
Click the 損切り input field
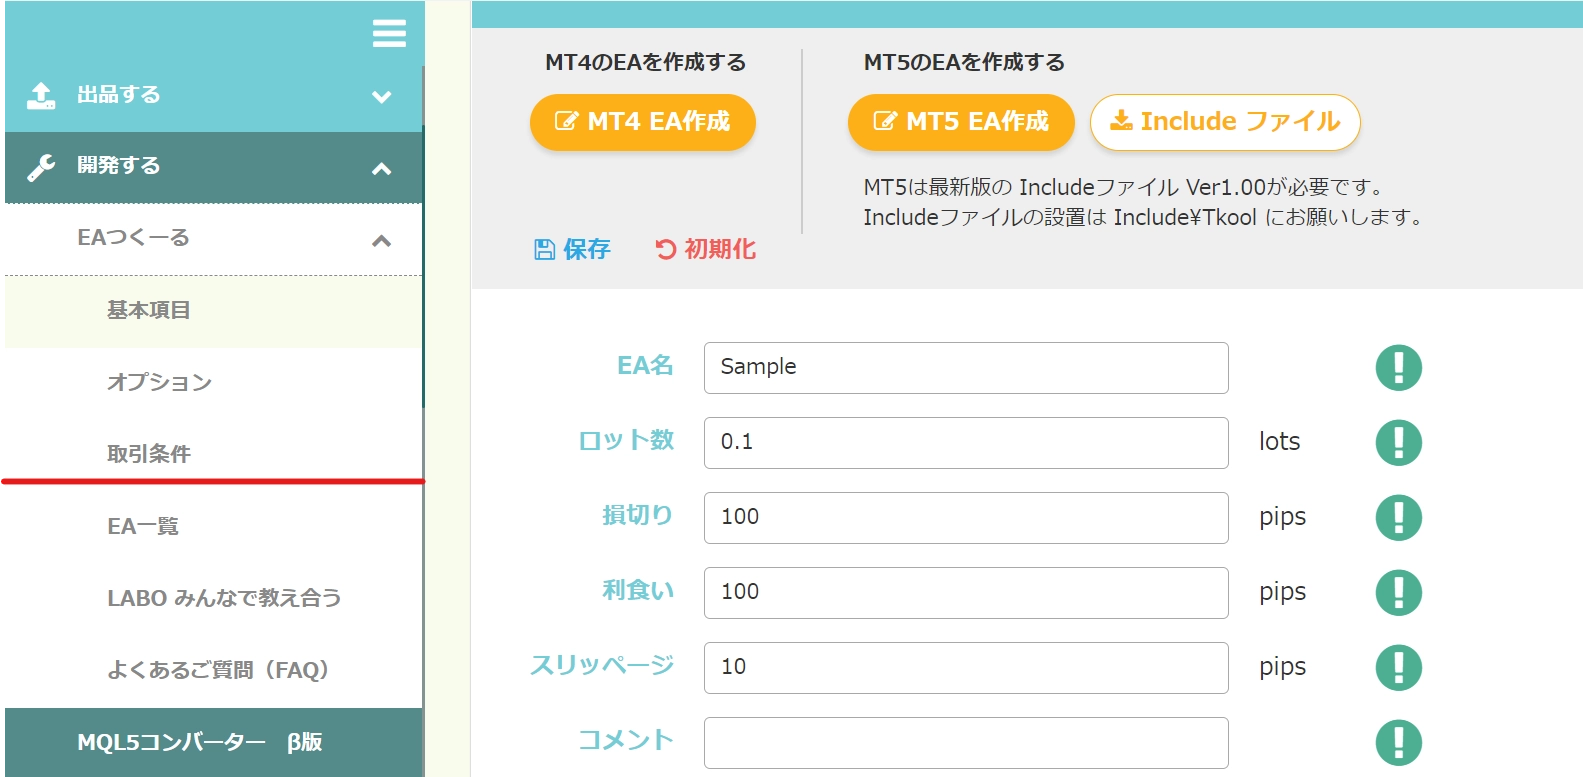click(966, 518)
